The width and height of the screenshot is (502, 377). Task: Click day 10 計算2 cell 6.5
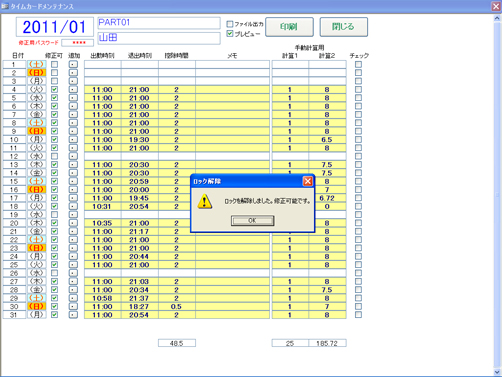coord(327,140)
